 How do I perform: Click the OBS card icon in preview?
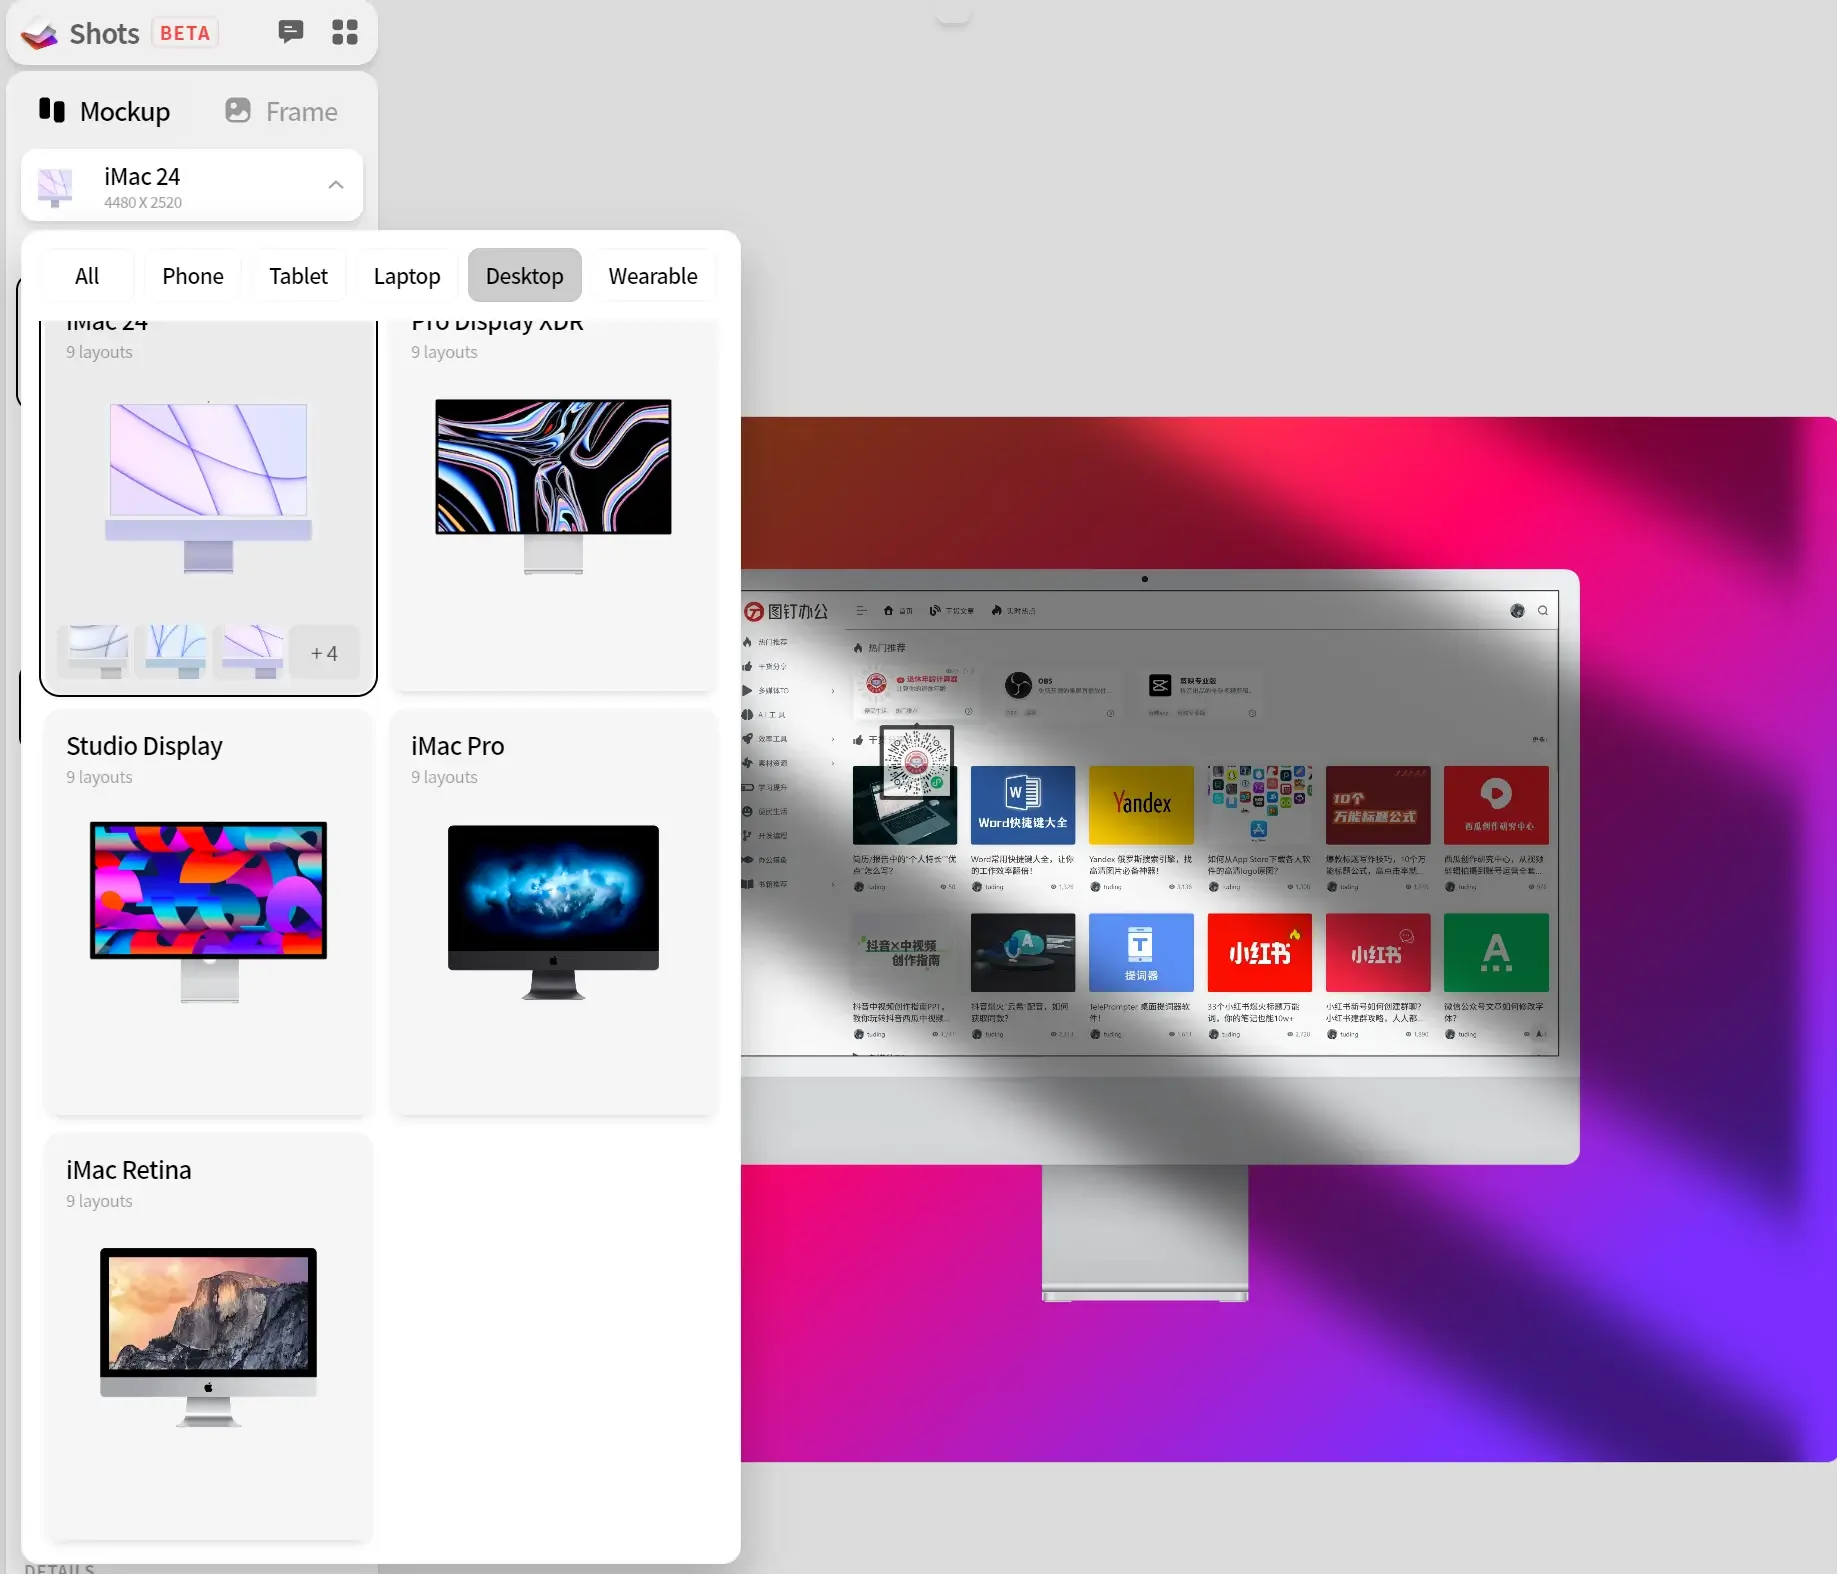pos(1018,685)
